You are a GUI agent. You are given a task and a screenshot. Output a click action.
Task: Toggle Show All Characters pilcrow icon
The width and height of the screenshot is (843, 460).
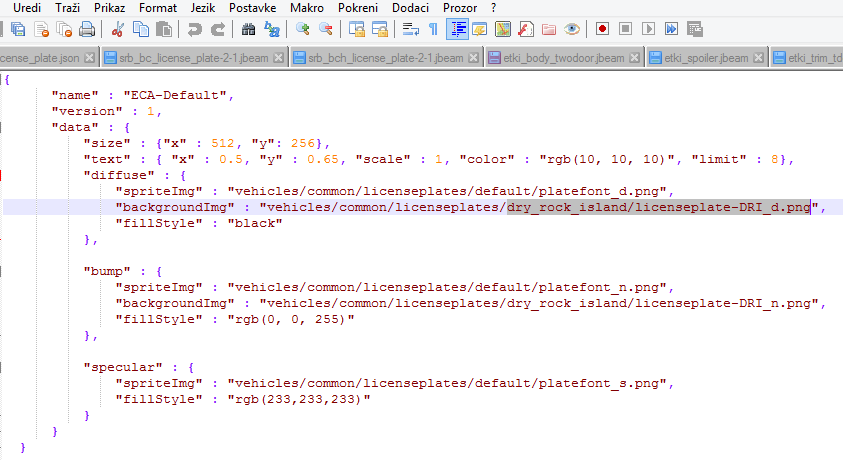[433, 29]
